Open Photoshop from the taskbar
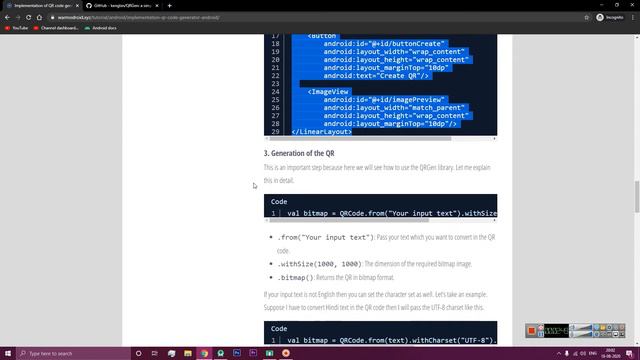Image resolution: width=640 pixels, height=360 pixels. tap(237, 353)
